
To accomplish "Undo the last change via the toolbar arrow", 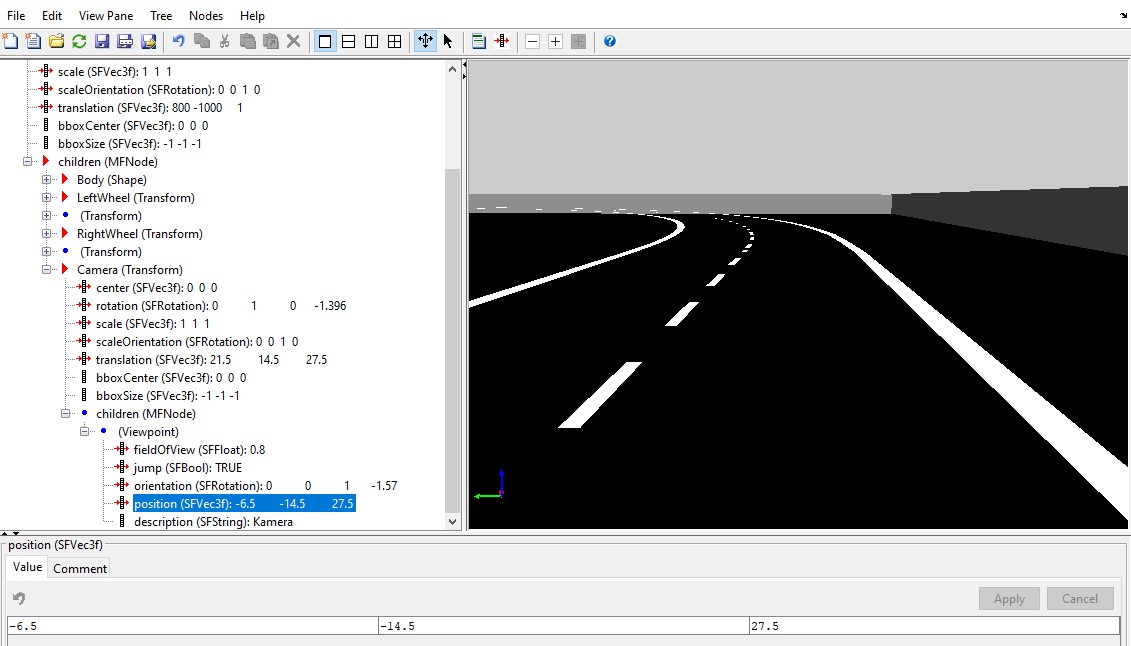I will tap(178, 41).
